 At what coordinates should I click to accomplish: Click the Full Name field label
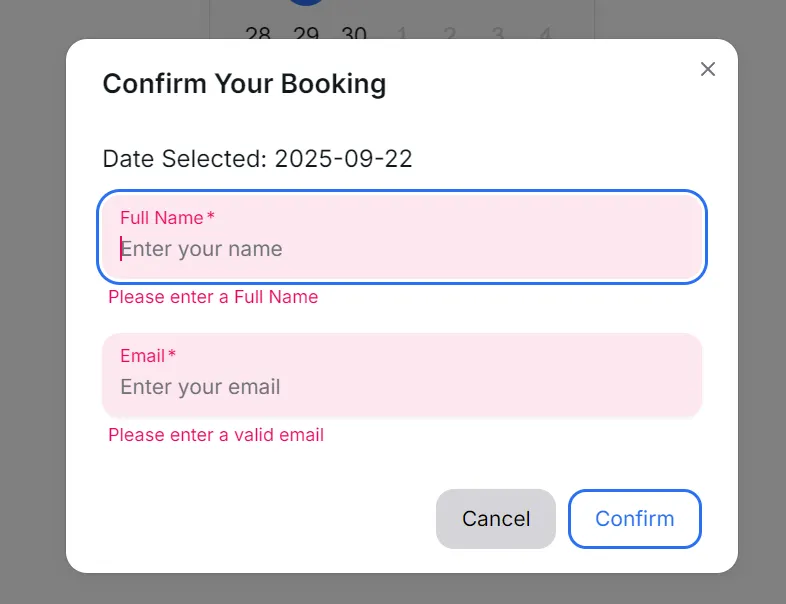[162, 218]
